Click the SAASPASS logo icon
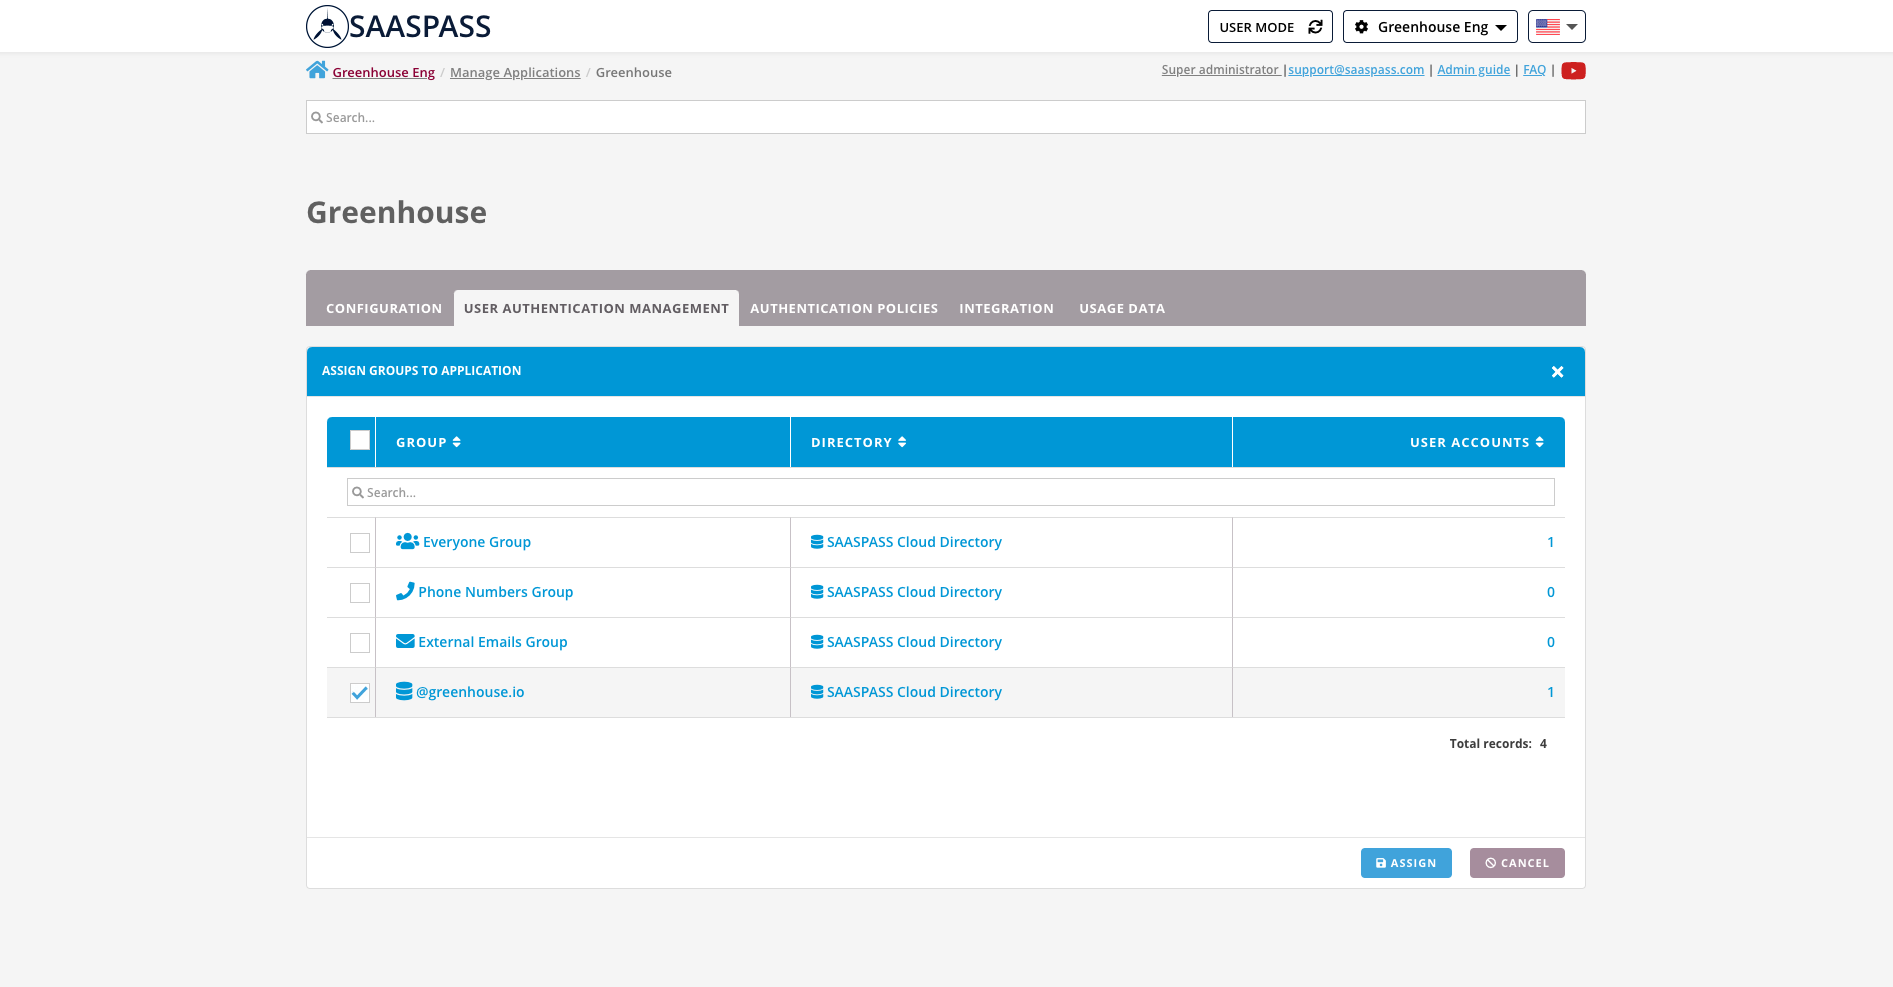This screenshot has width=1893, height=987. click(x=327, y=27)
